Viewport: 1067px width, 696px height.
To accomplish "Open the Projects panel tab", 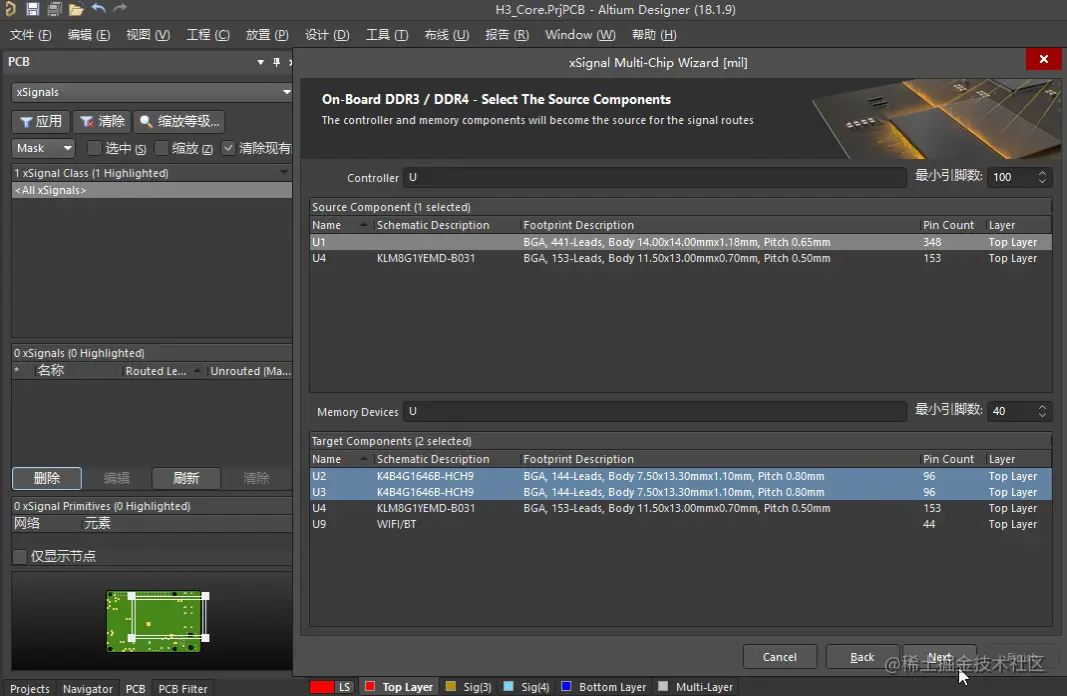I will coord(30,689).
